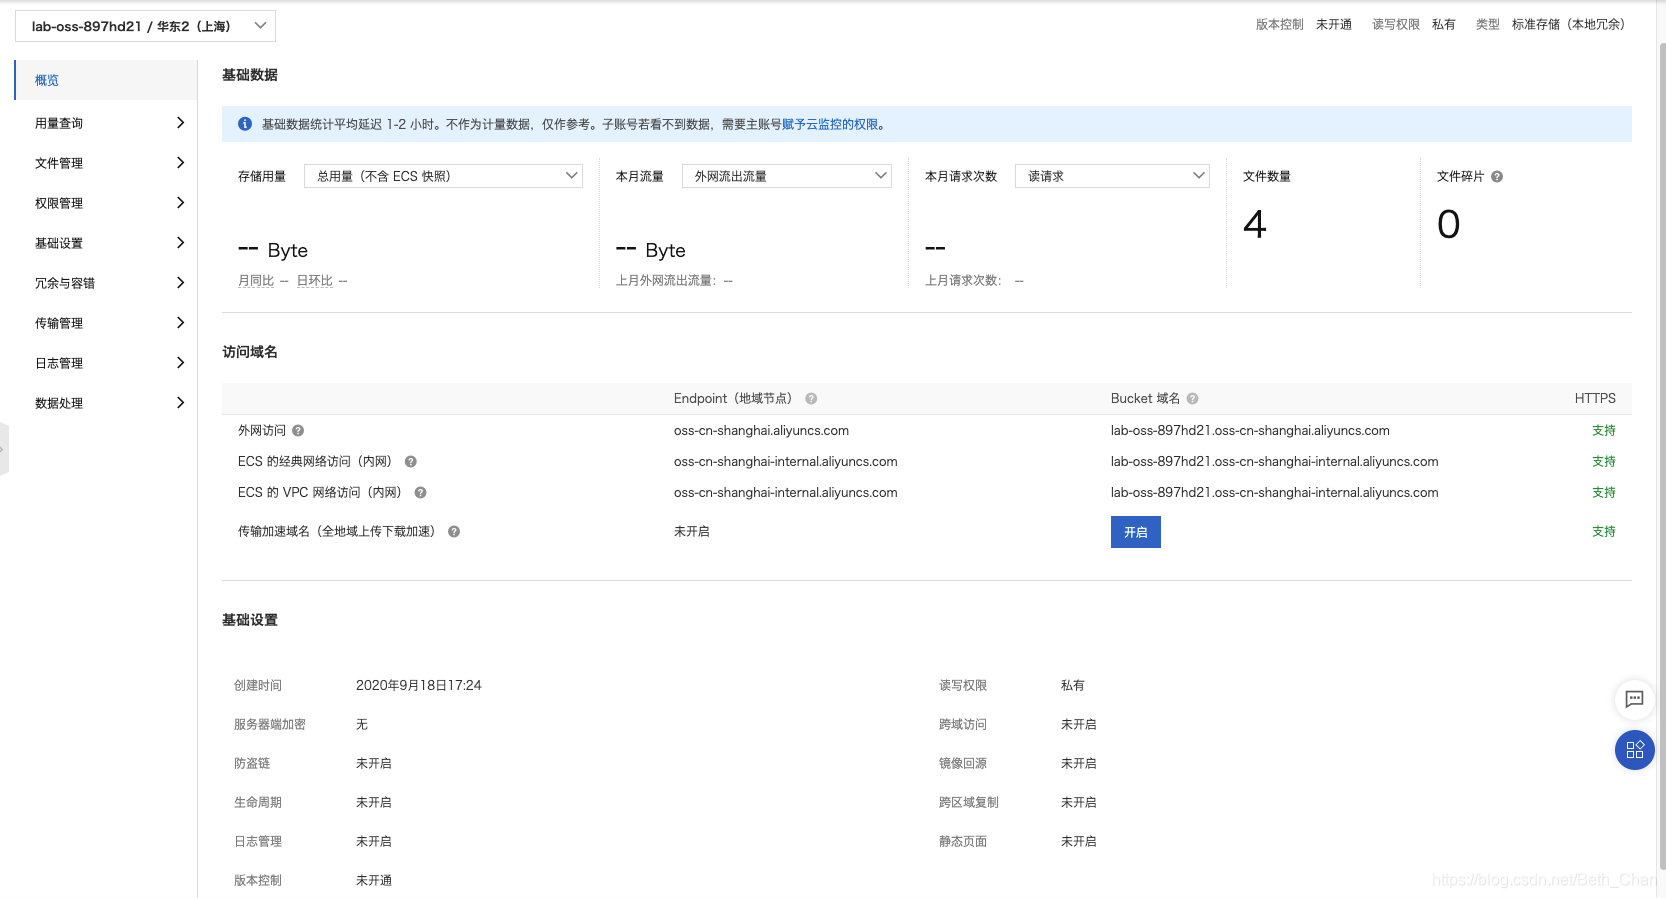Image resolution: width=1666 pixels, height=898 pixels.
Task: Expand the collapsed side panel handle
Action: pyautogui.click(x=4, y=449)
